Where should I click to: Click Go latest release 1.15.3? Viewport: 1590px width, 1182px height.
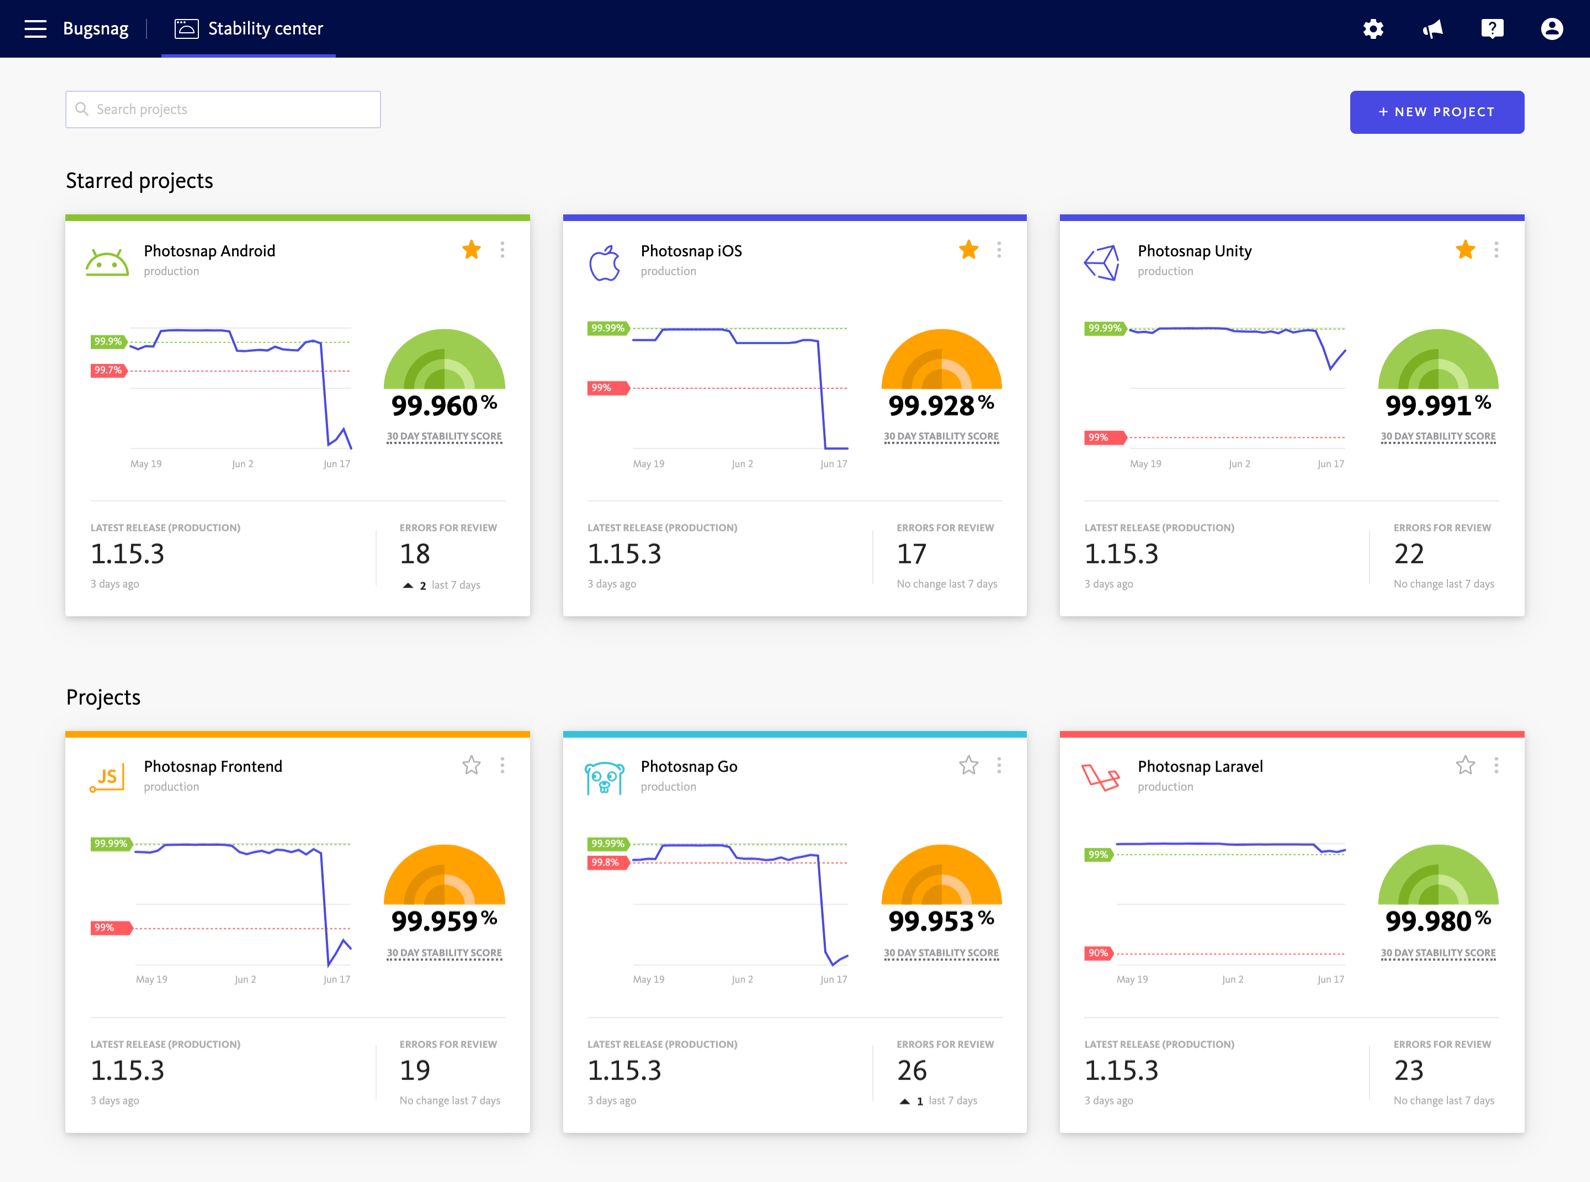point(625,1071)
